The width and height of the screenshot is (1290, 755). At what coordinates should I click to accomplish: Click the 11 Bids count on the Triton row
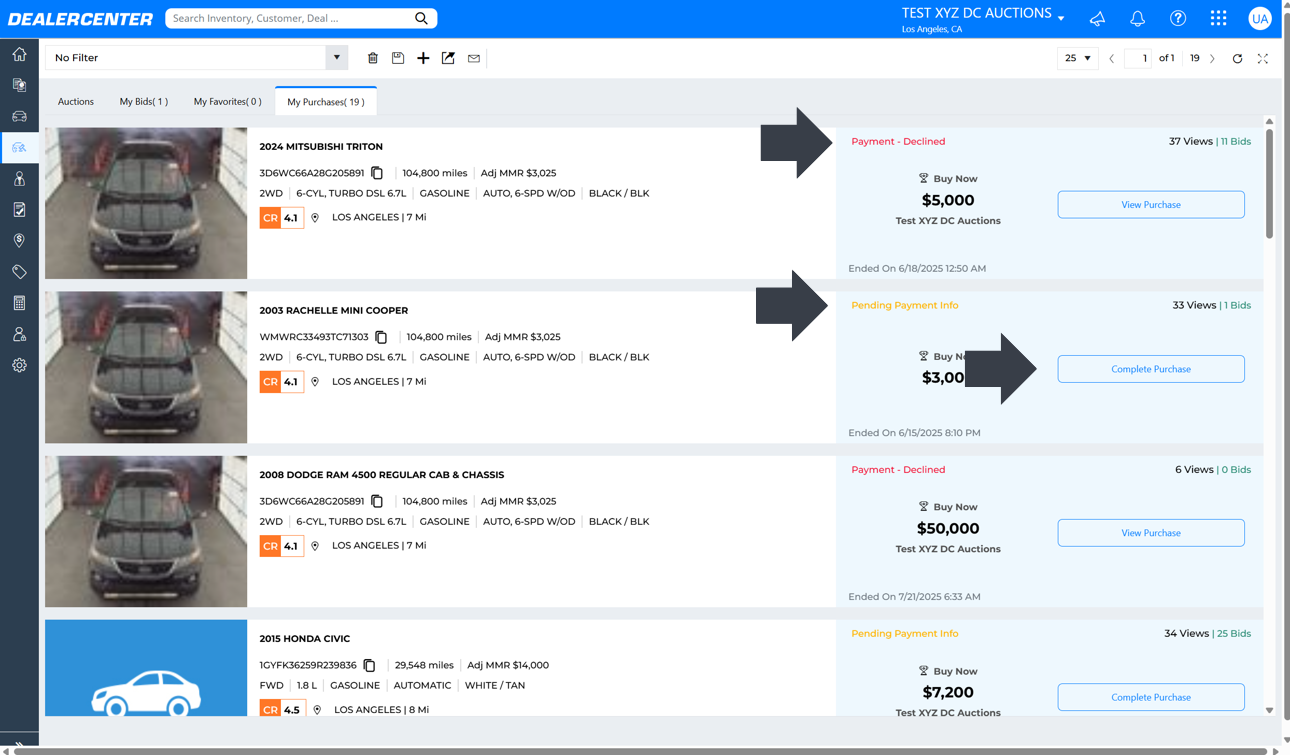pyautogui.click(x=1236, y=141)
